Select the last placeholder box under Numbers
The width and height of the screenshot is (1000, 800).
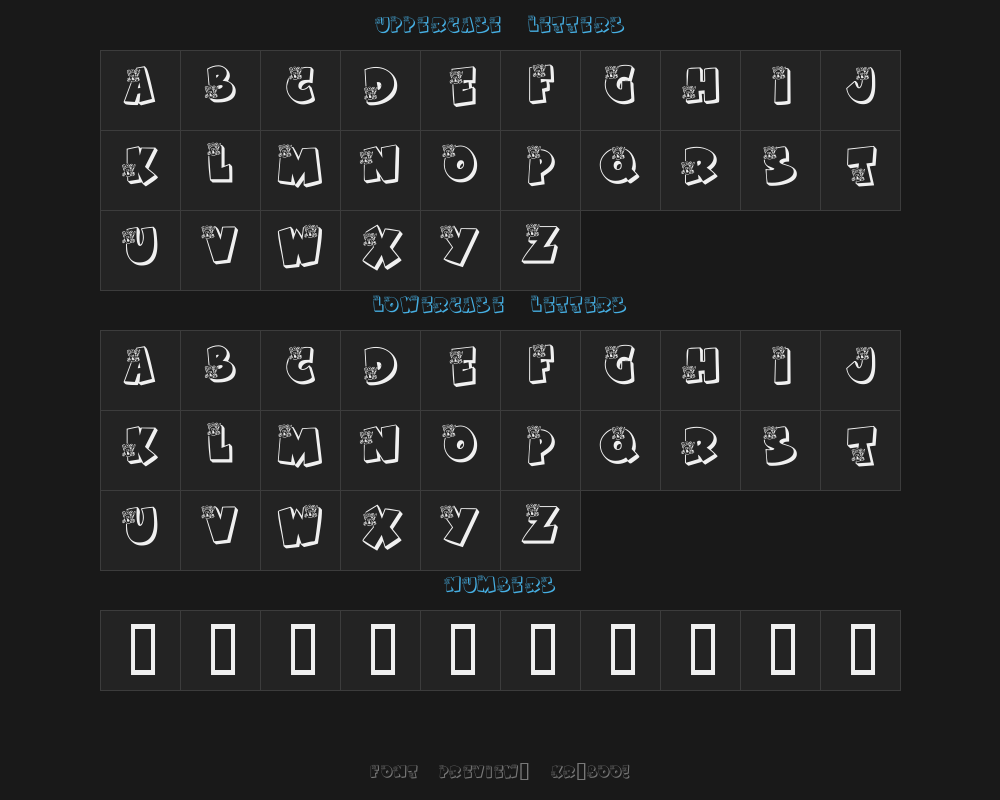click(862, 650)
